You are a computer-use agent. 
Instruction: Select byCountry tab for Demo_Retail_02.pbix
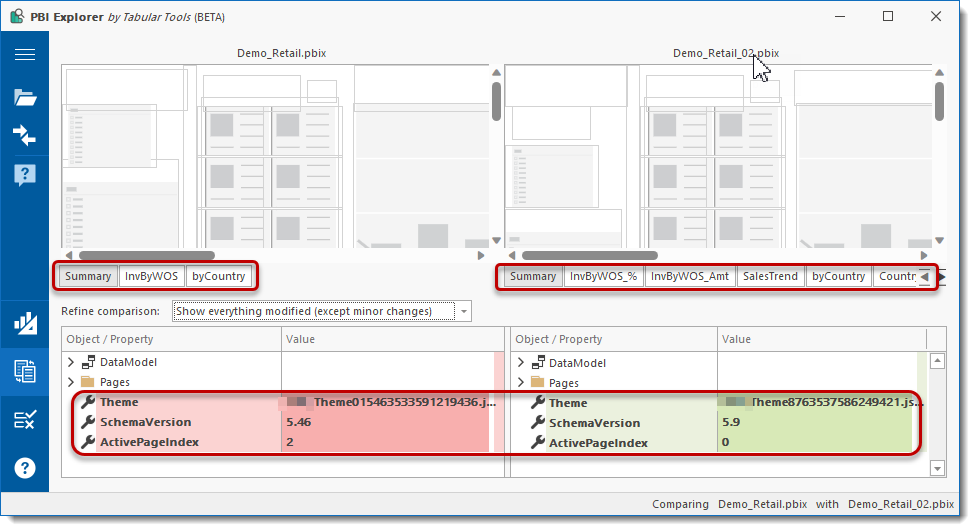point(838,276)
